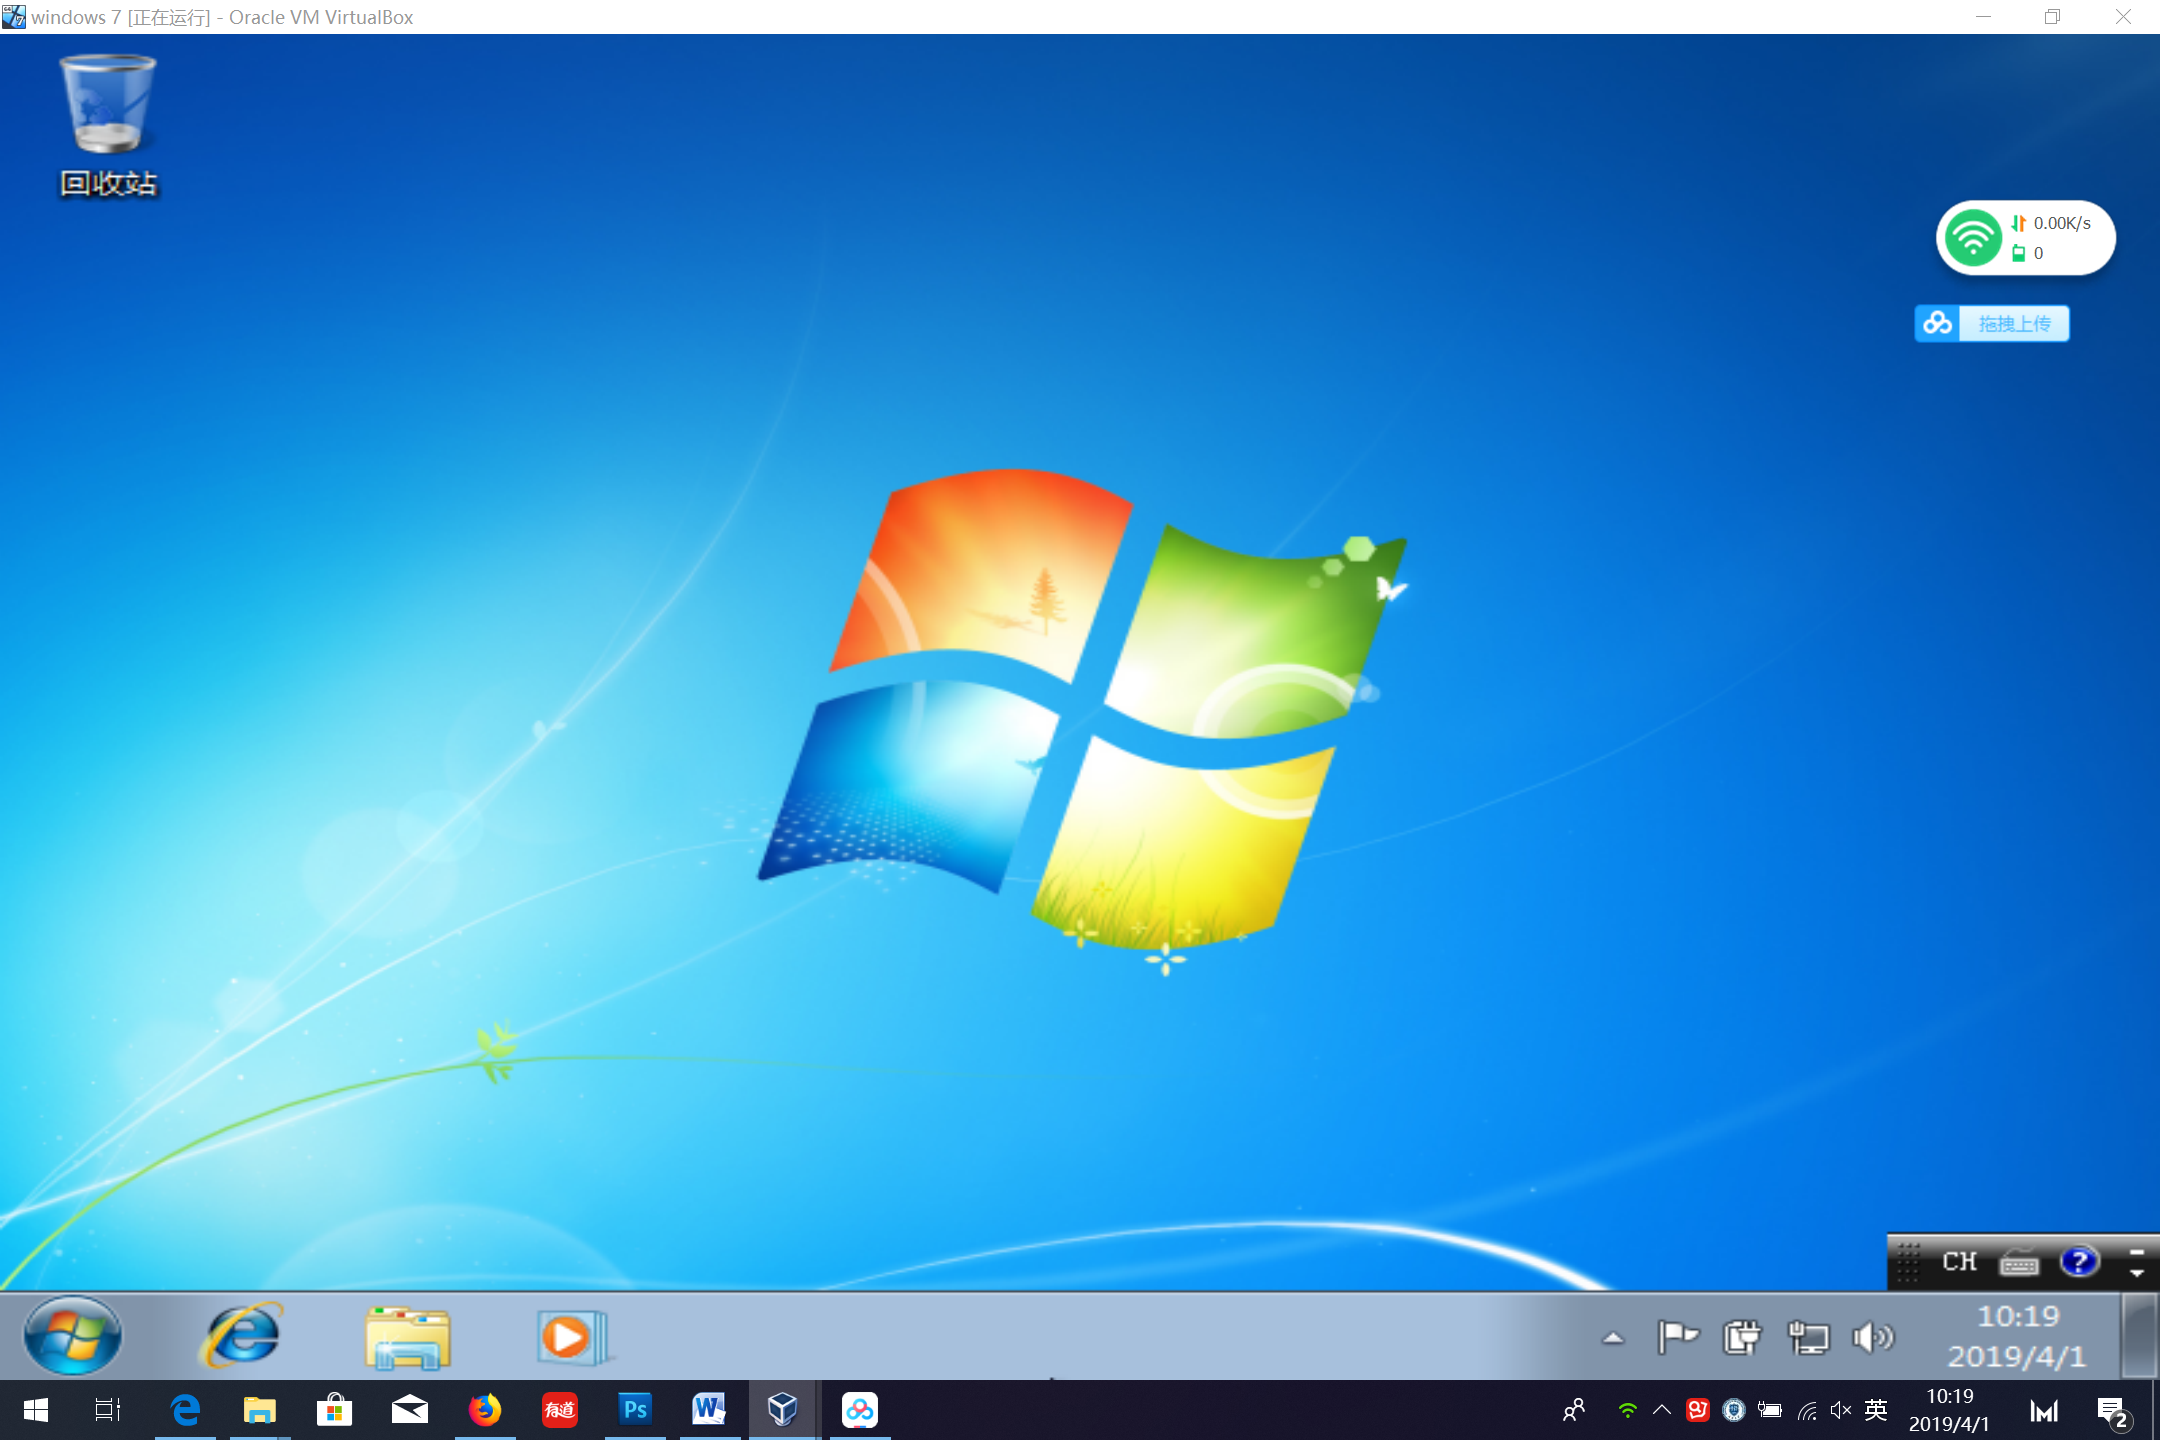Minimize the language bar

coord(2137,1252)
